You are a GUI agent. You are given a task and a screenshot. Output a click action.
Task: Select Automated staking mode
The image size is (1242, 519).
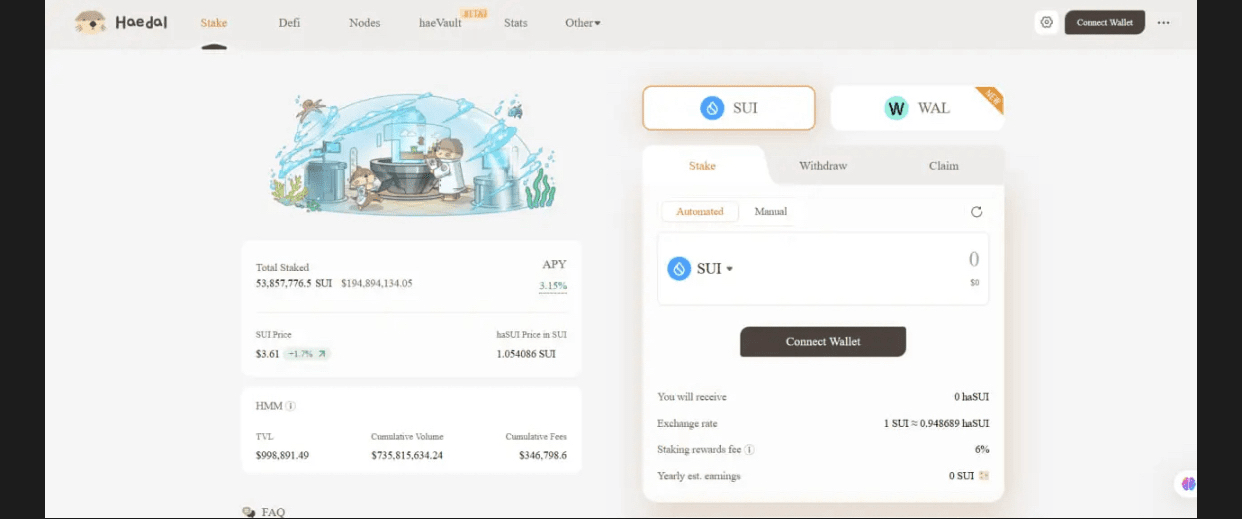click(700, 211)
